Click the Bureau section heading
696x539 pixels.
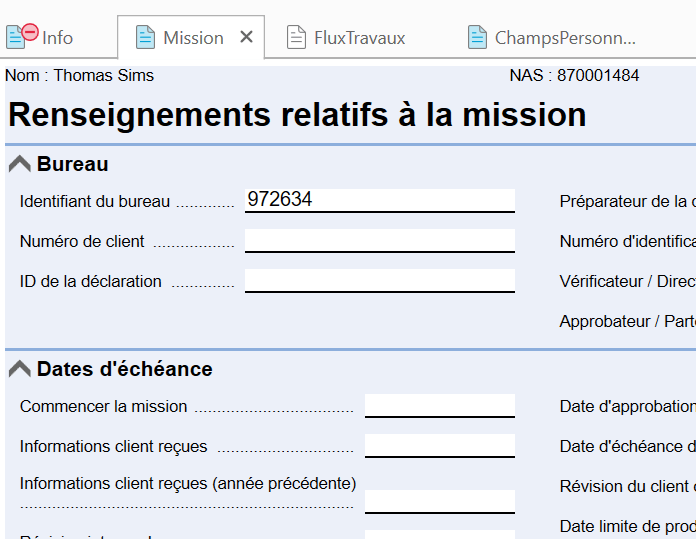(x=72, y=164)
